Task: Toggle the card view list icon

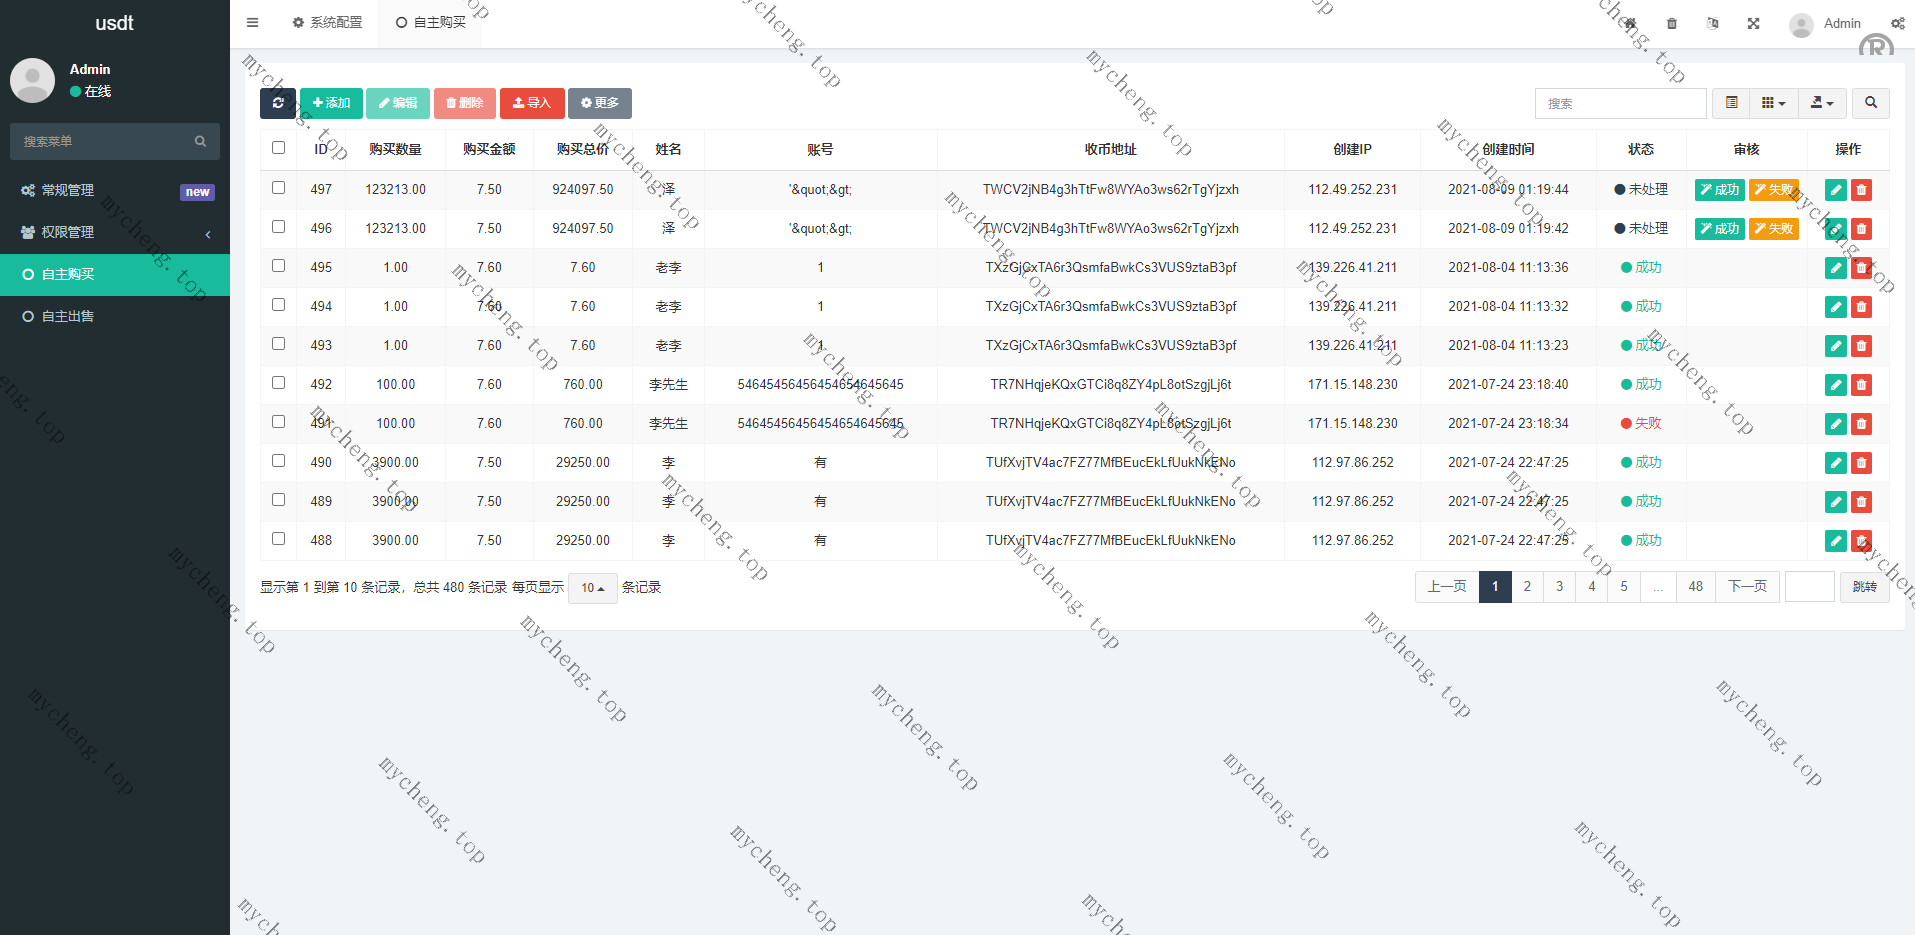Action: point(1731,103)
